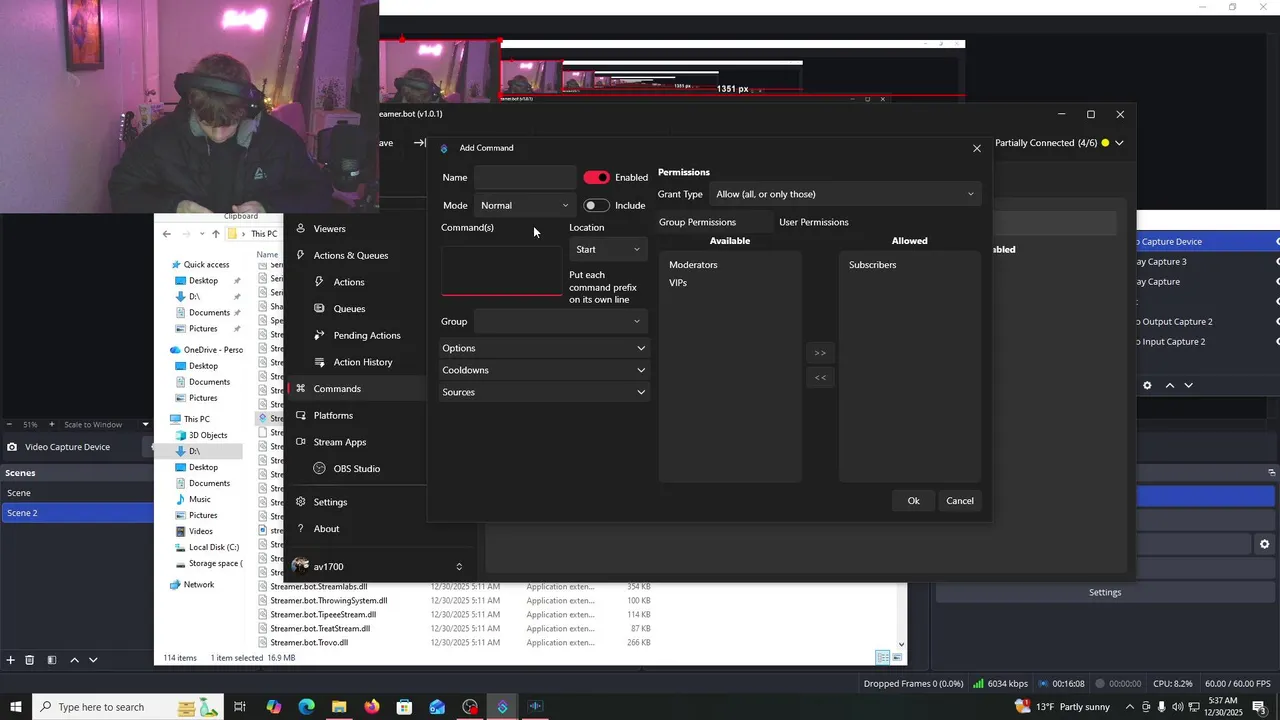Click the Windows Start button

pos(16,707)
